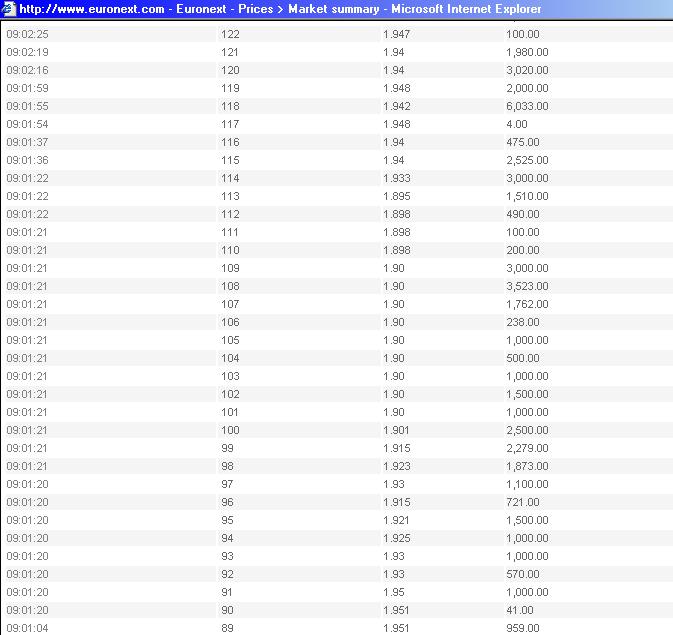Image resolution: width=673 pixels, height=635 pixels.
Task: Click the trade number 105
Action: [x=230, y=341]
